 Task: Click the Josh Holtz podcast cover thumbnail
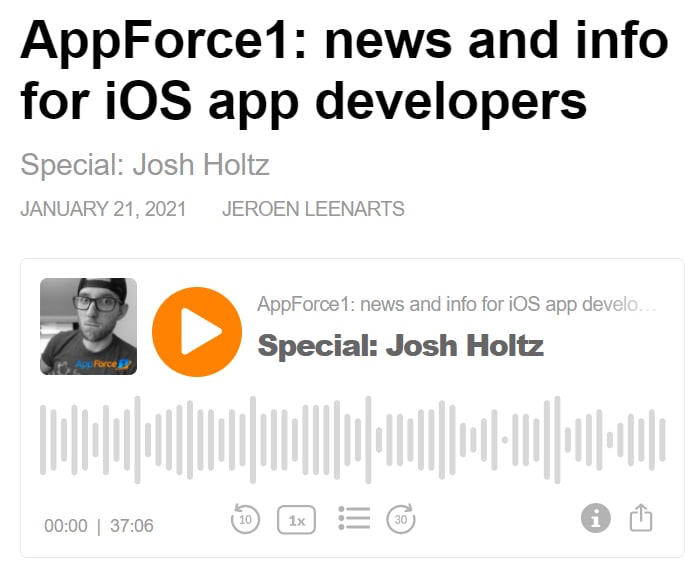88,327
